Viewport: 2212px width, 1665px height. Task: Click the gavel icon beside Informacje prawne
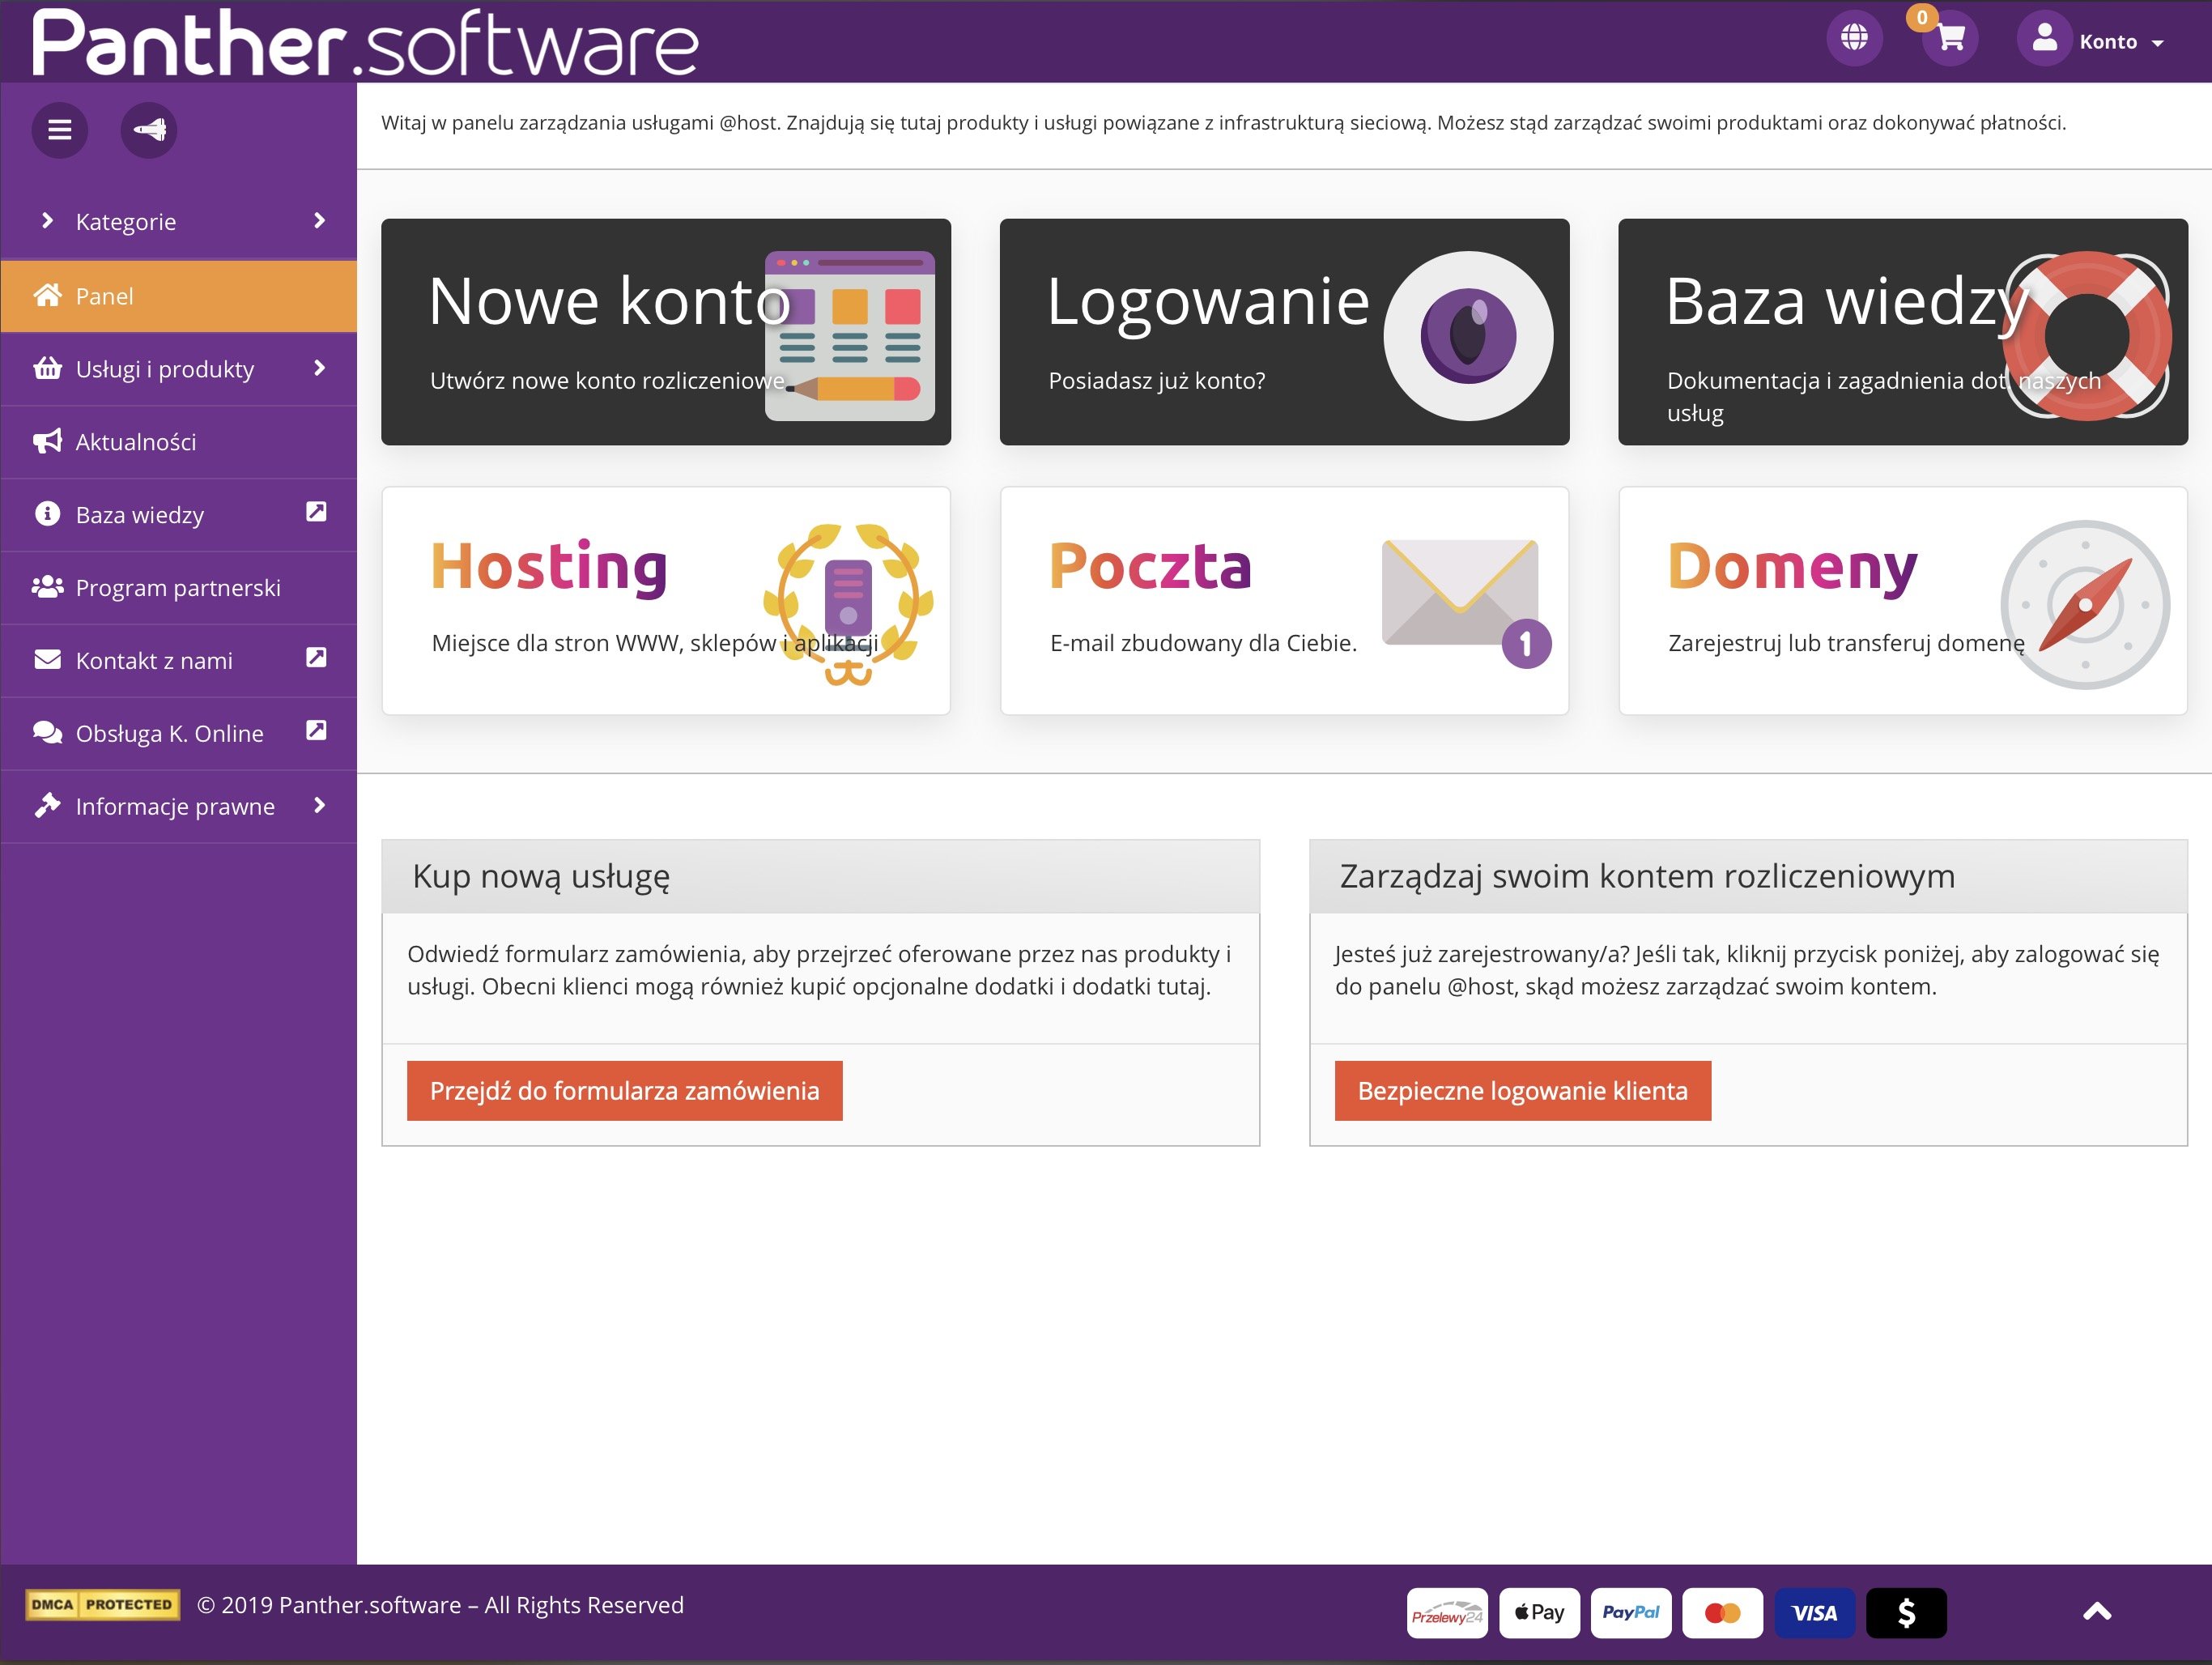click(47, 805)
